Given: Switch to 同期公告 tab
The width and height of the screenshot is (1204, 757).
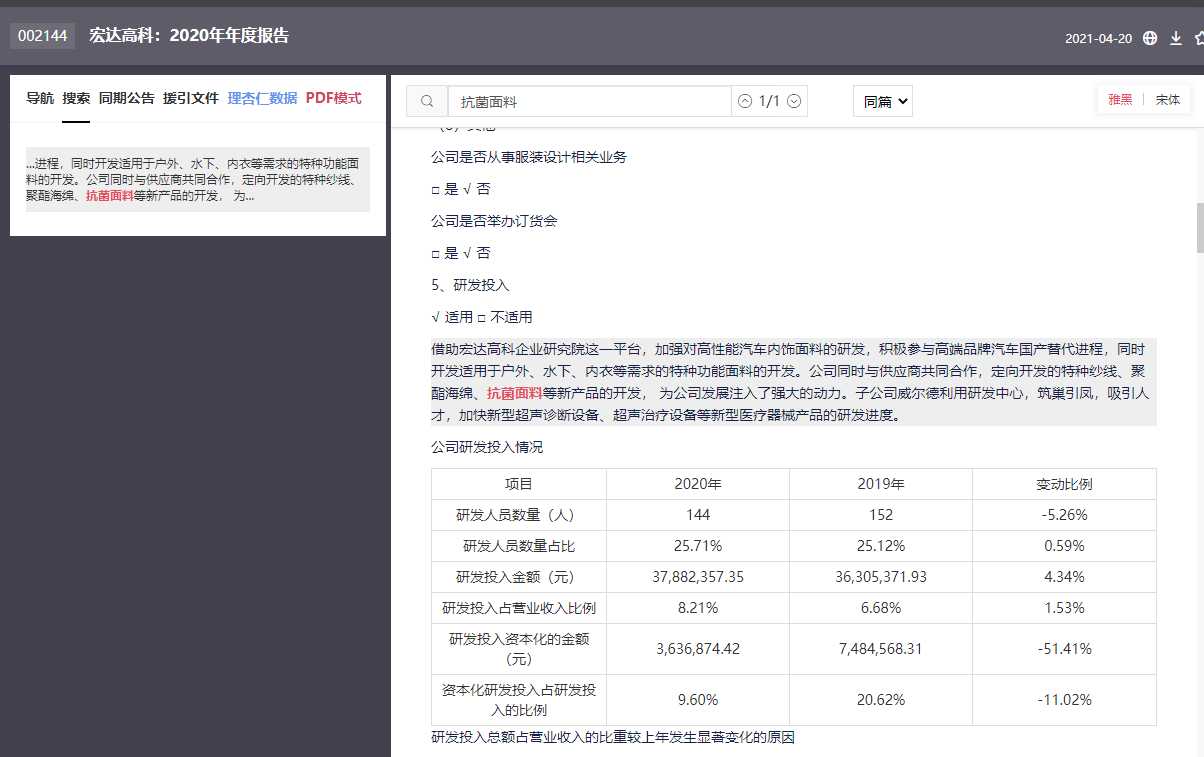Looking at the screenshot, I should pos(127,98).
